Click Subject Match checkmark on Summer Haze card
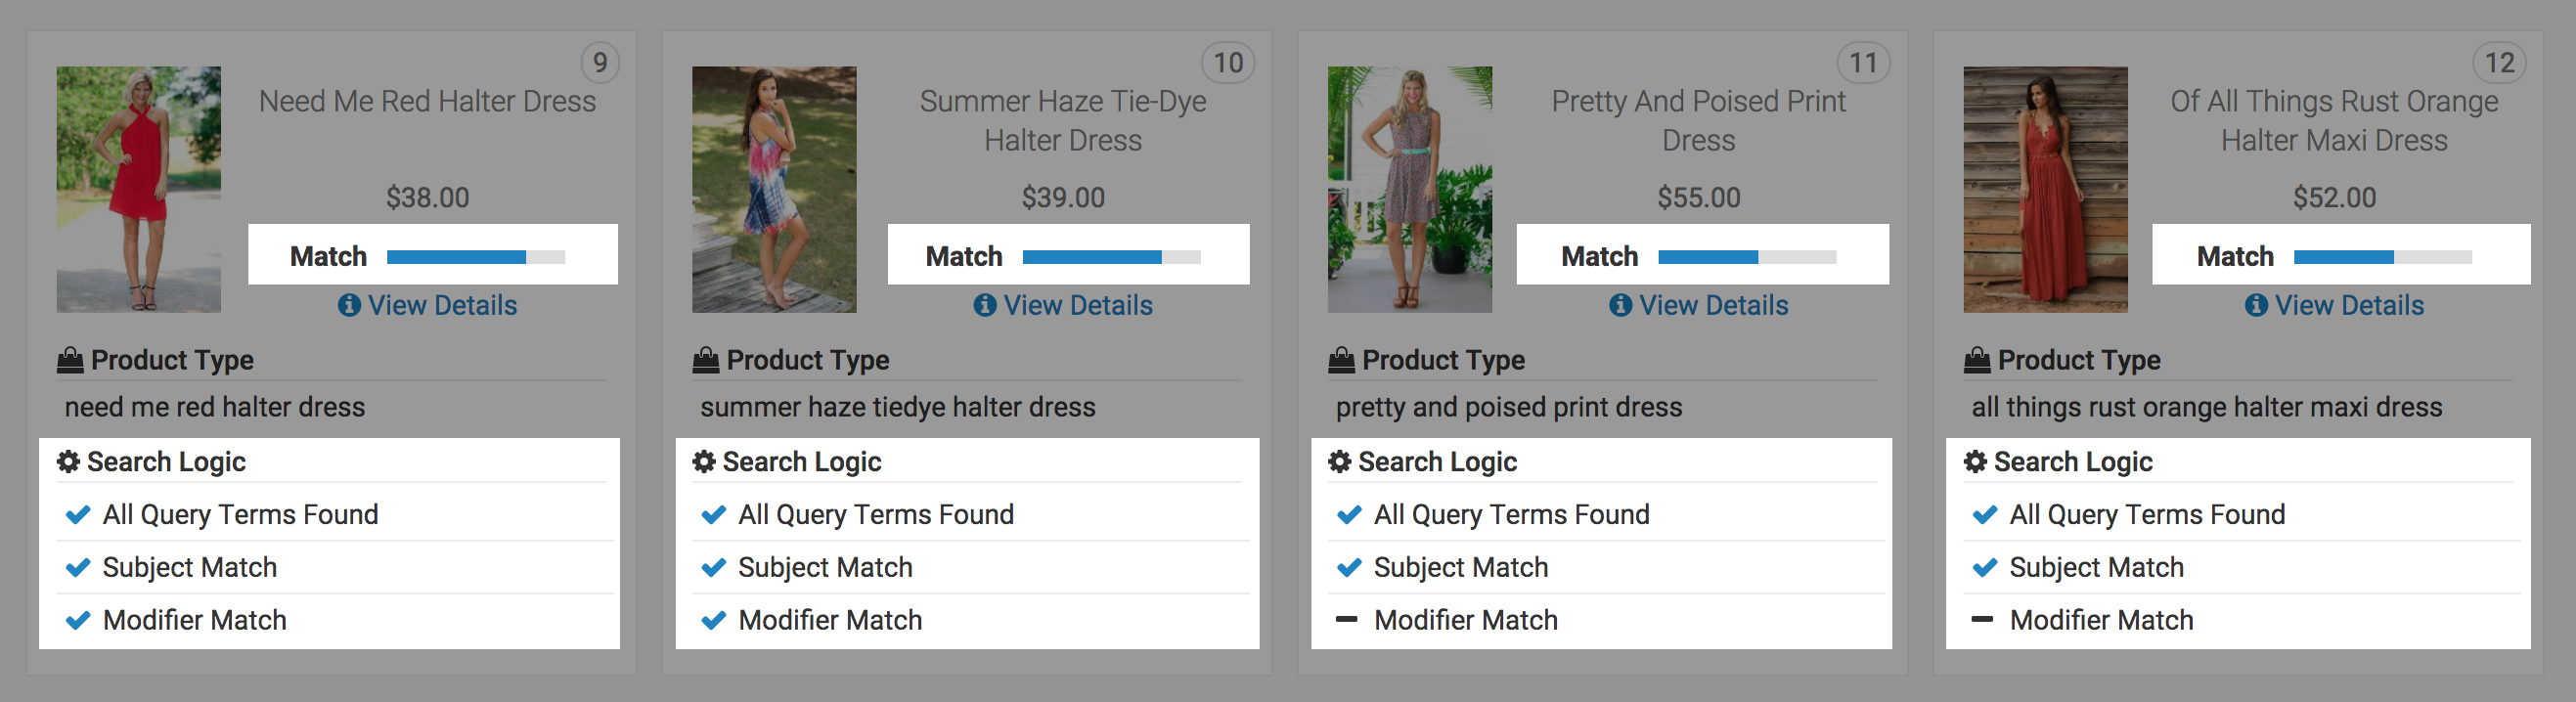The image size is (2576, 702). pyautogui.click(x=713, y=568)
